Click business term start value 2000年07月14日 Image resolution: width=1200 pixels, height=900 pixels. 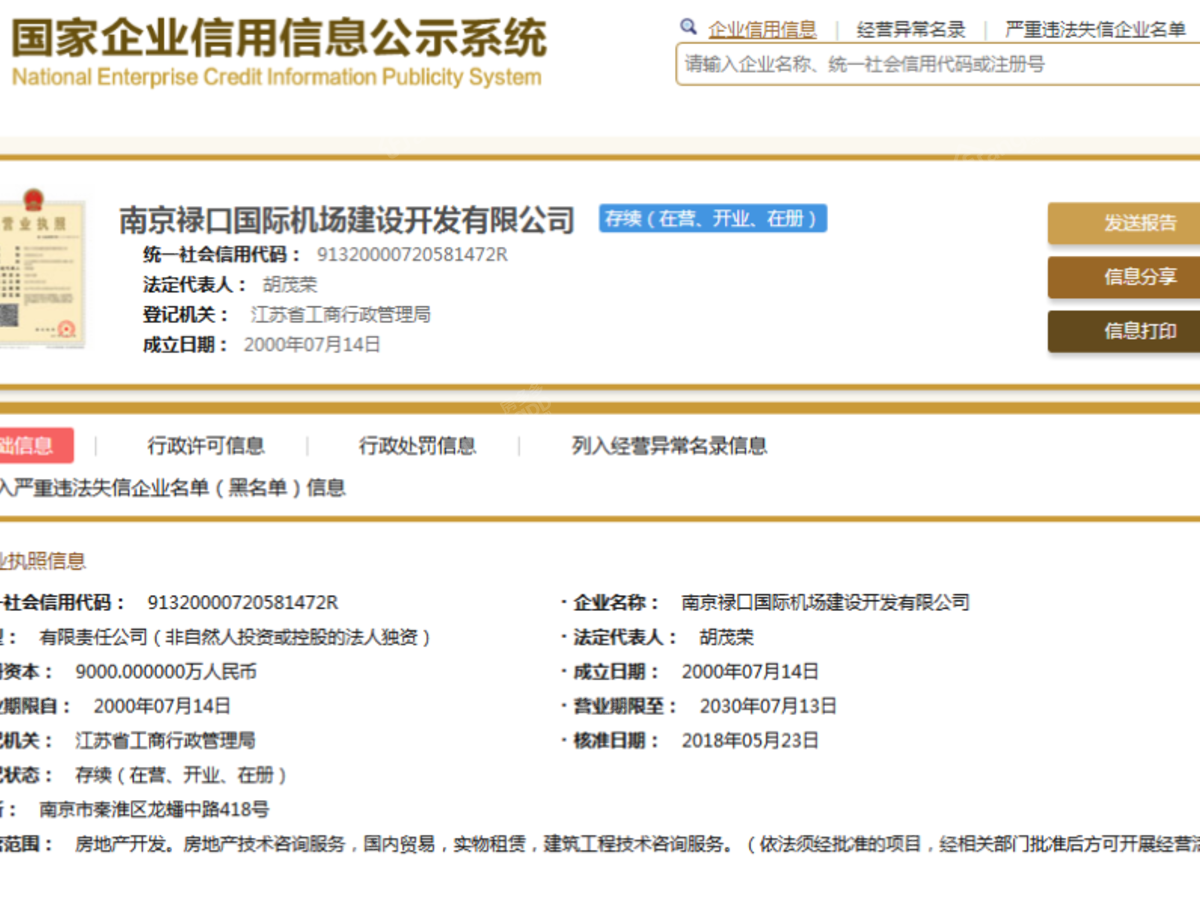click(162, 706)
